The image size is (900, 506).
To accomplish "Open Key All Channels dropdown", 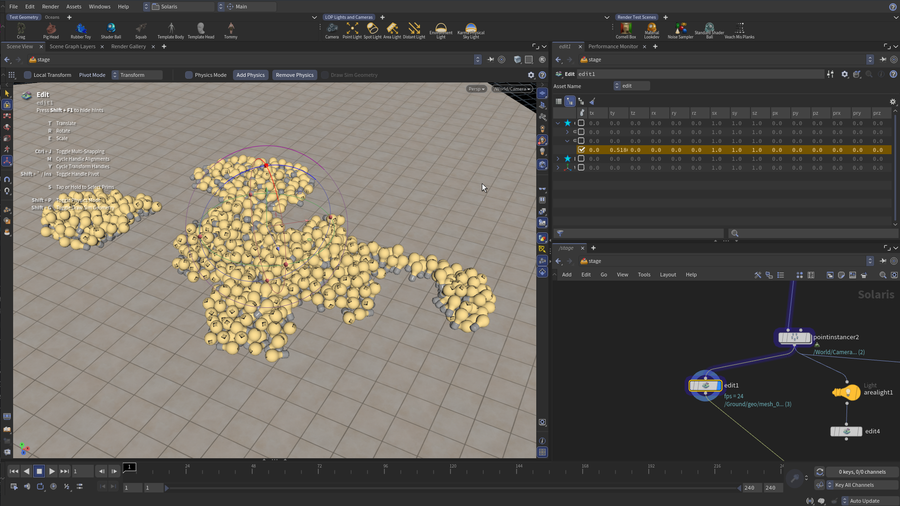I will click(861, 485).
